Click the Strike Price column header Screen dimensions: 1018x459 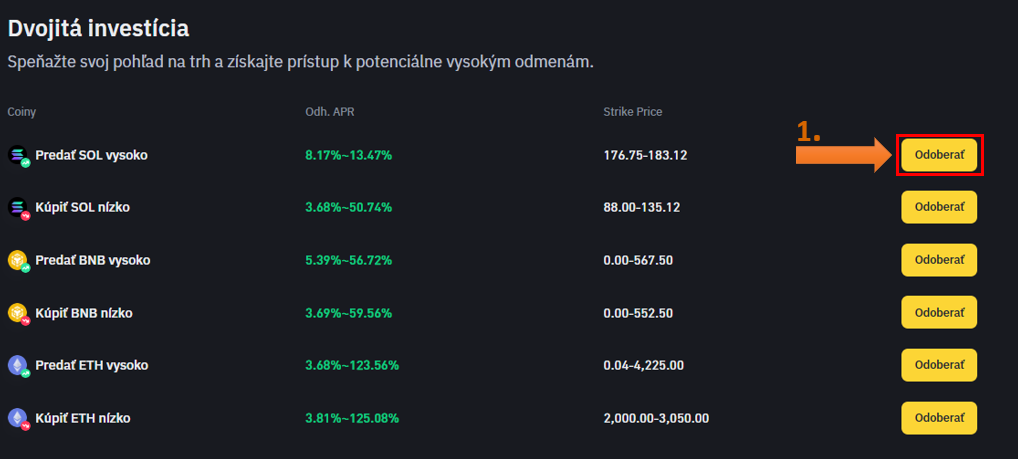tap(632, 112)
